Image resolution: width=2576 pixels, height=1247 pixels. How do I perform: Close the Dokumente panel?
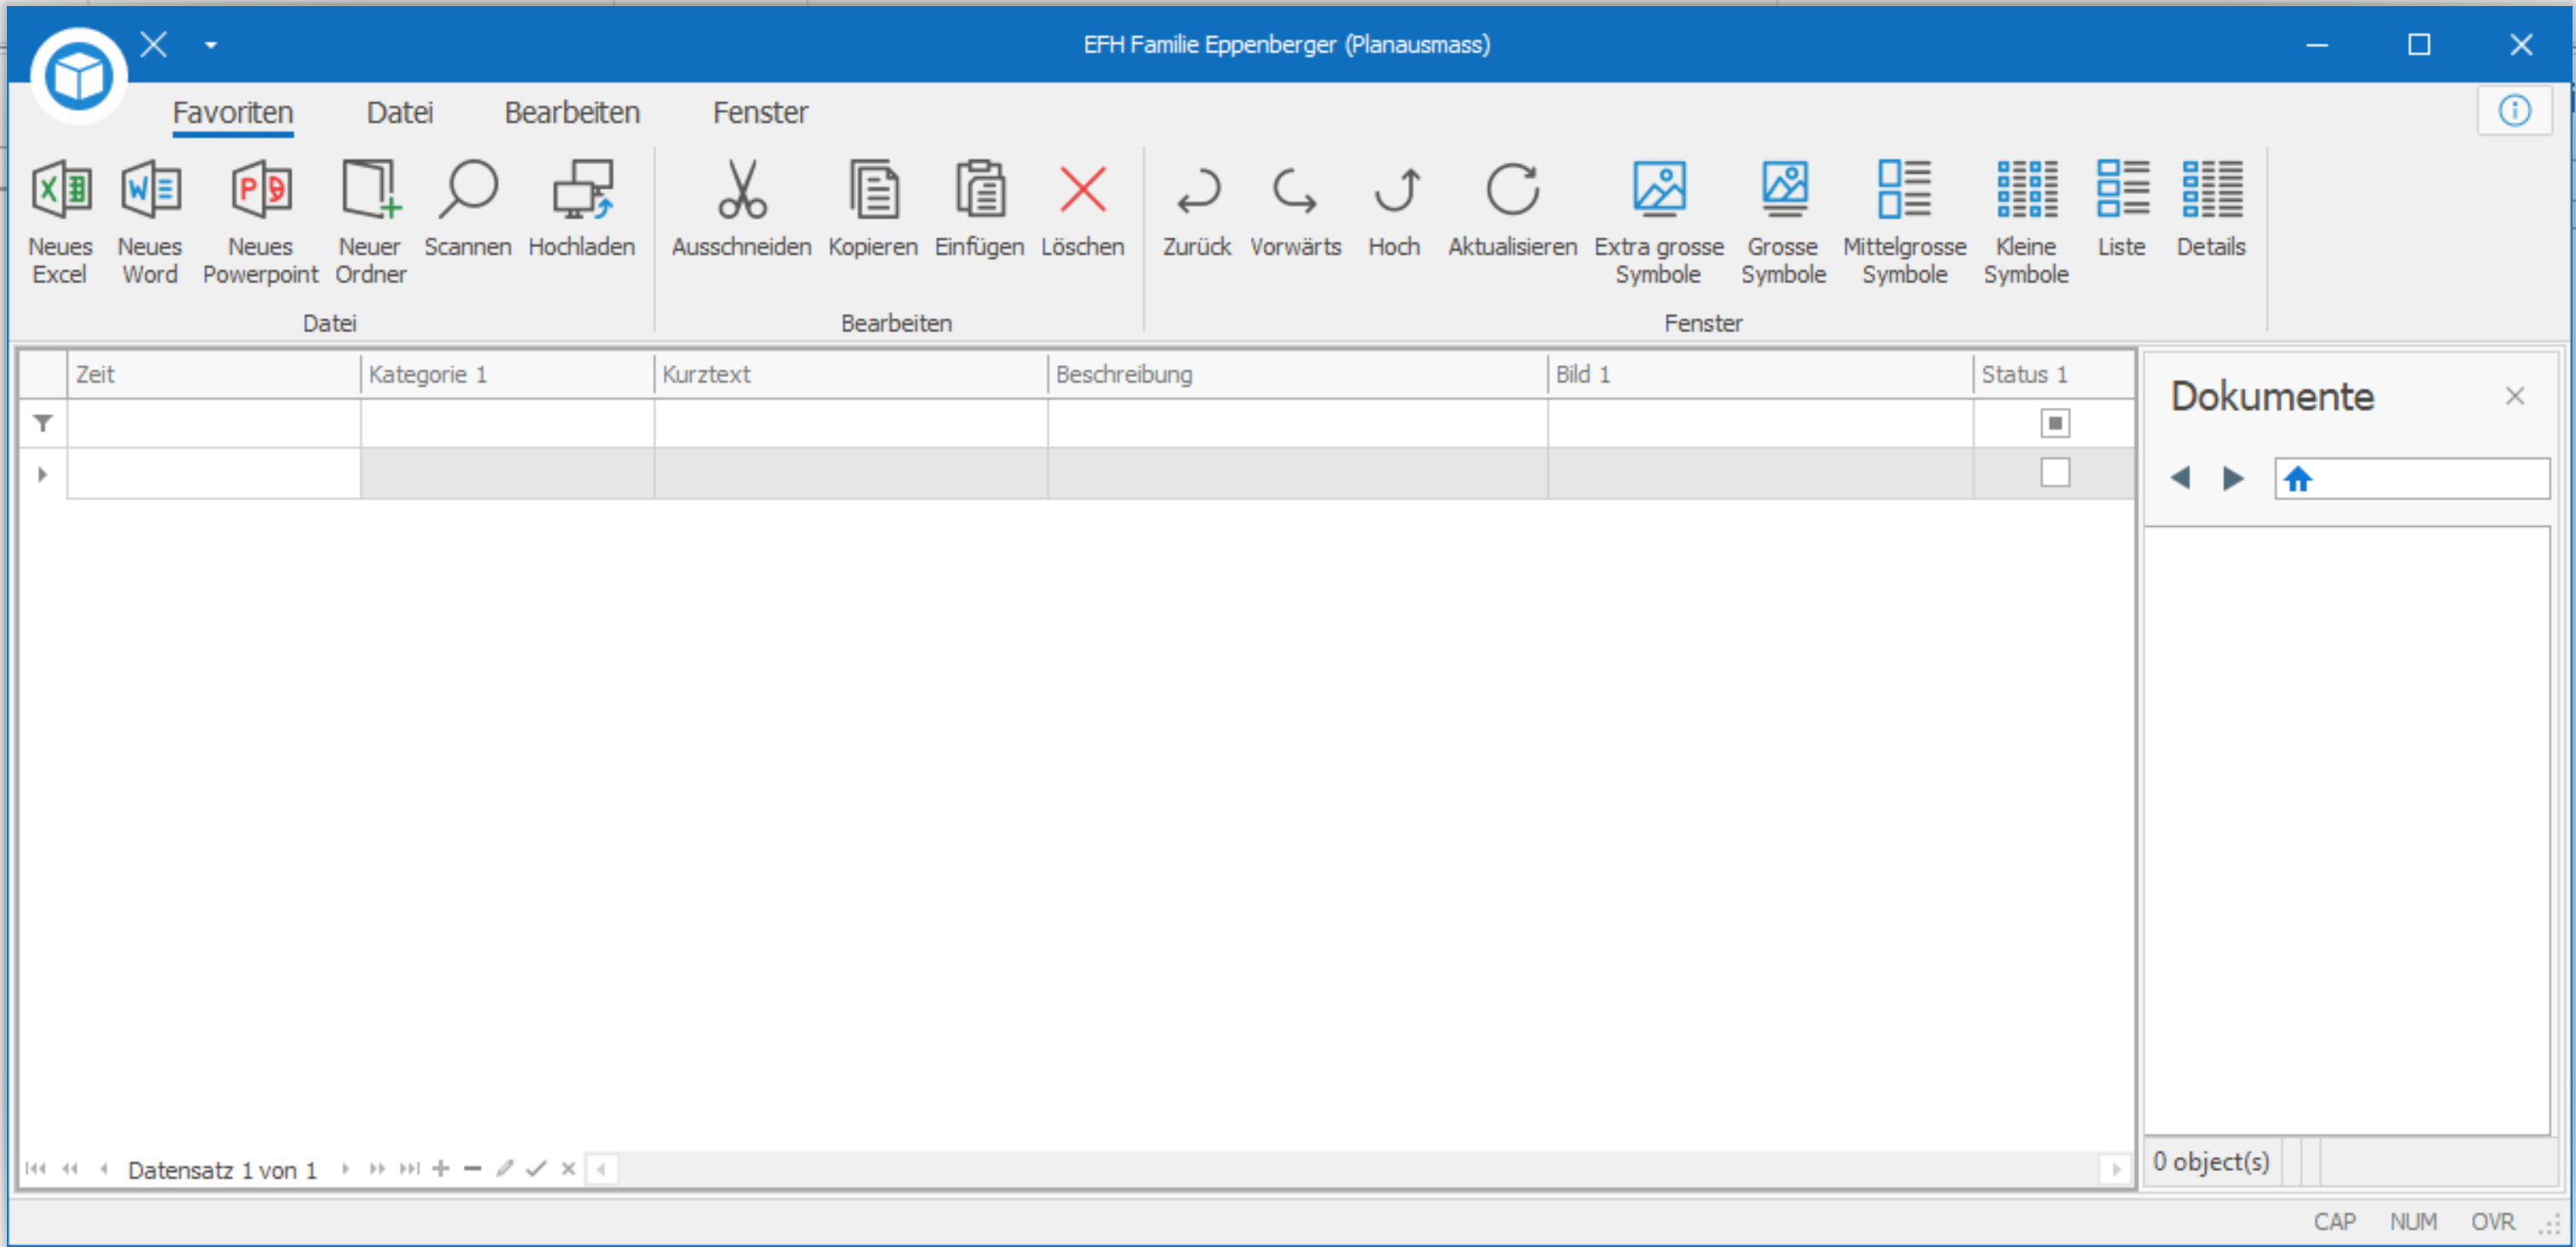pos(2514,396)
